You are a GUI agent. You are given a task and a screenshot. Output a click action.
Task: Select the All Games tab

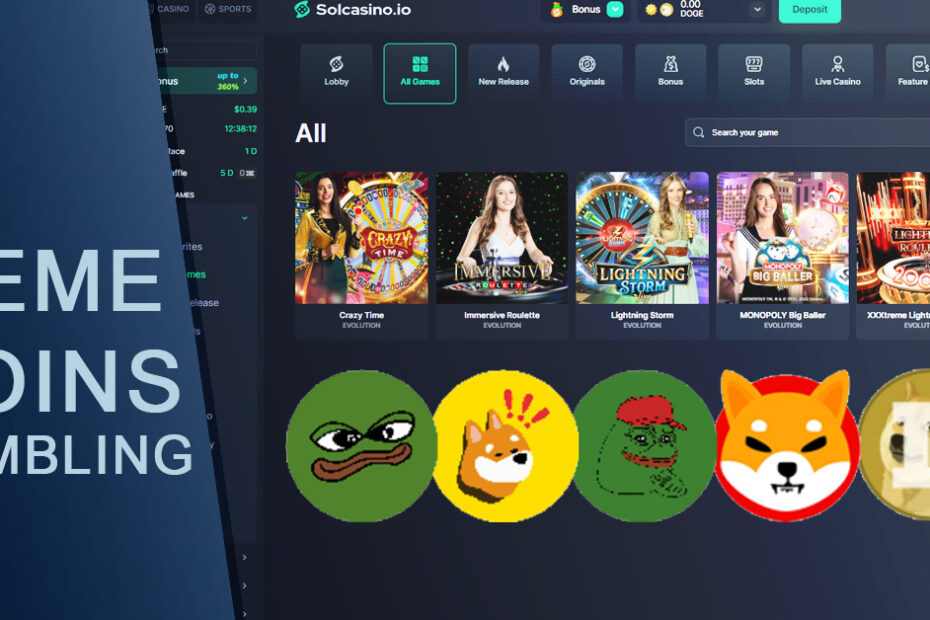420,74
